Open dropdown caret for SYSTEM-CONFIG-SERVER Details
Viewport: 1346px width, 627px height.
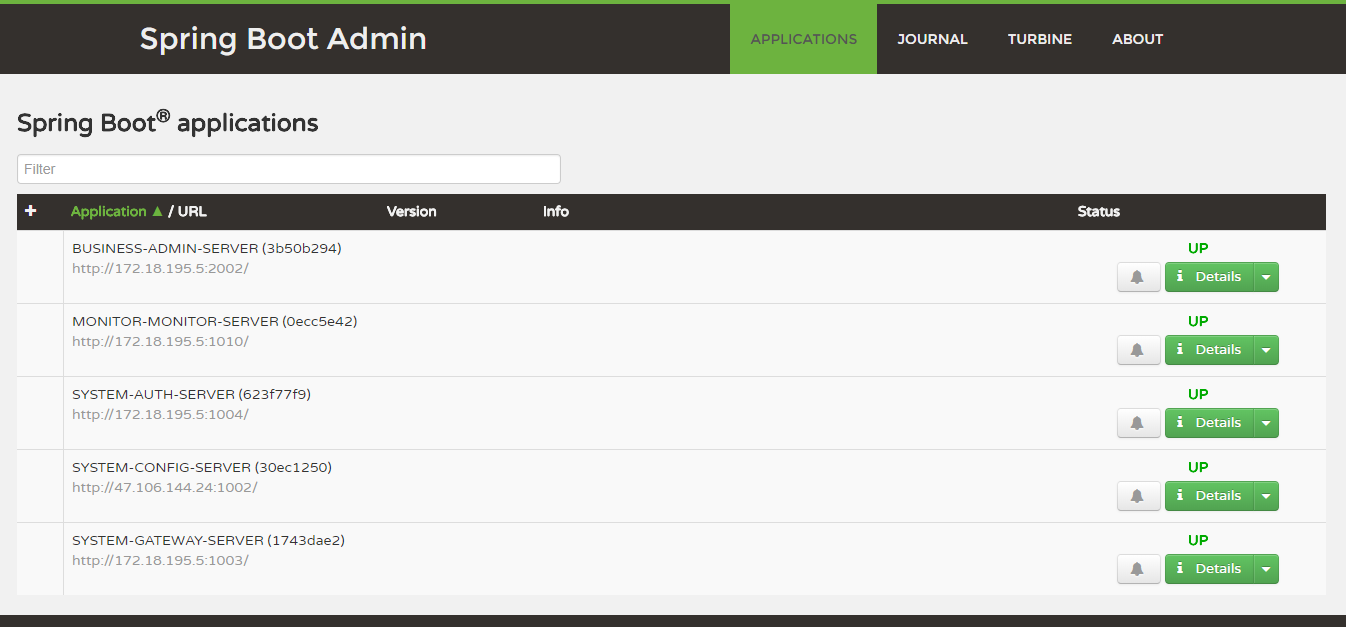(1266, 496)
